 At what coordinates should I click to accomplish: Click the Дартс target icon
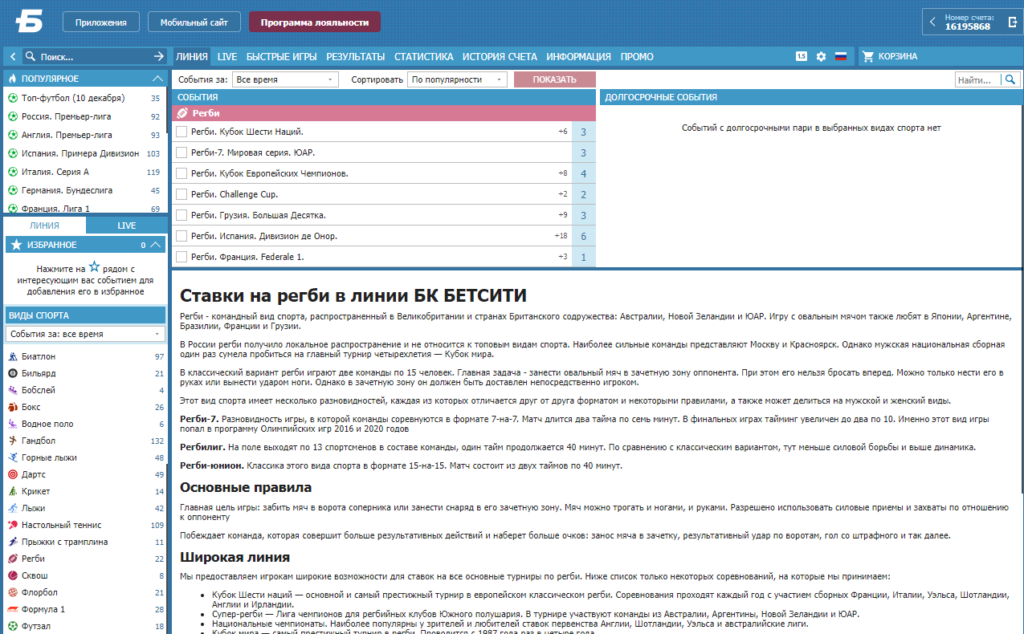pos(12,475)
